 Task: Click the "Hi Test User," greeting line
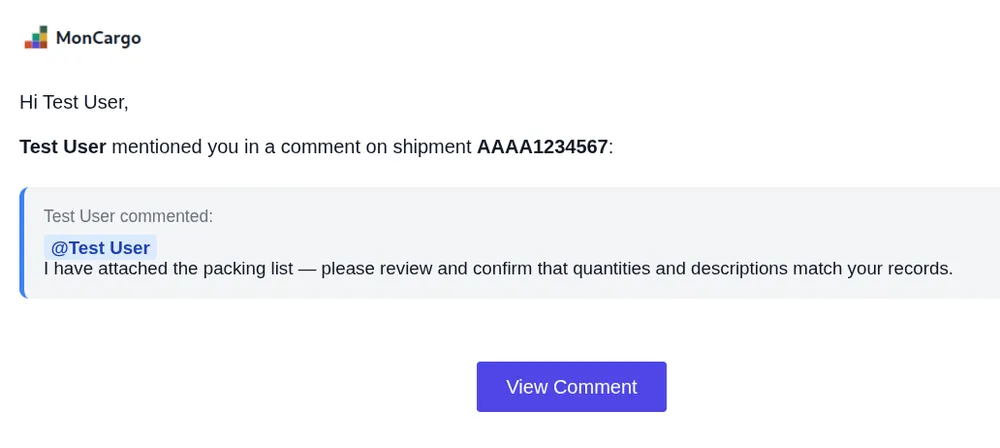click(74, 101)
